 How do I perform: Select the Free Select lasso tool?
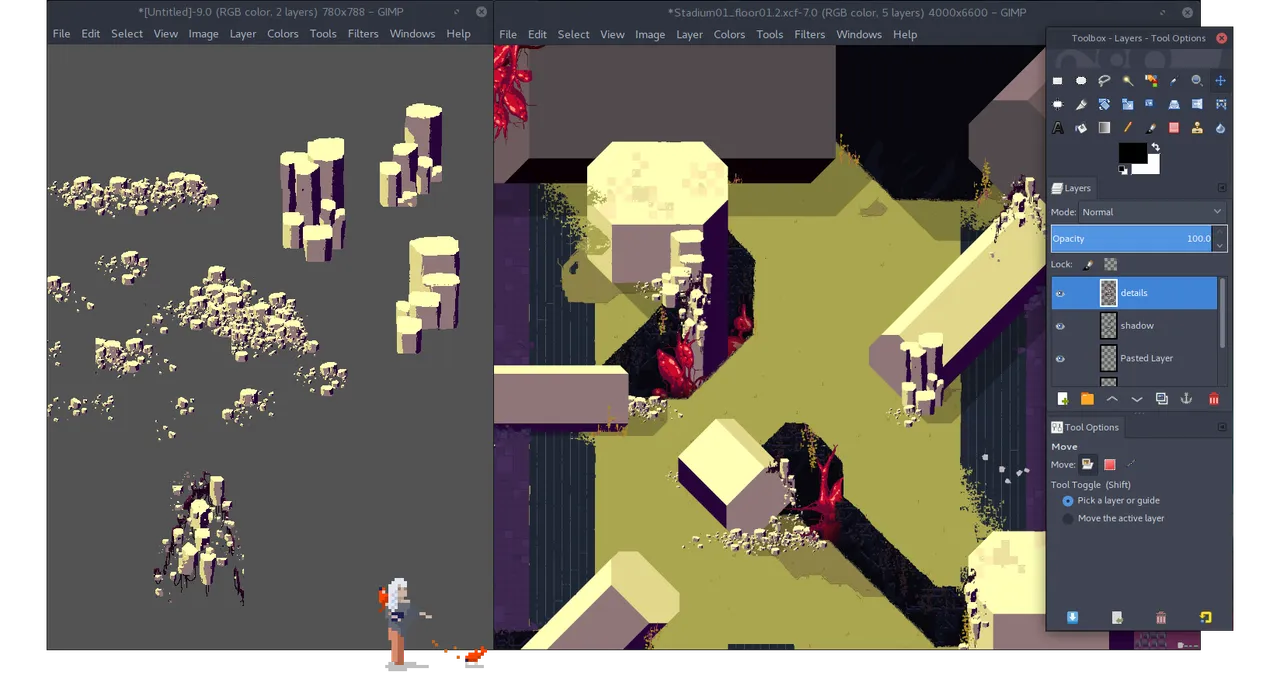pyautogui.click(x=1104, y=81)
